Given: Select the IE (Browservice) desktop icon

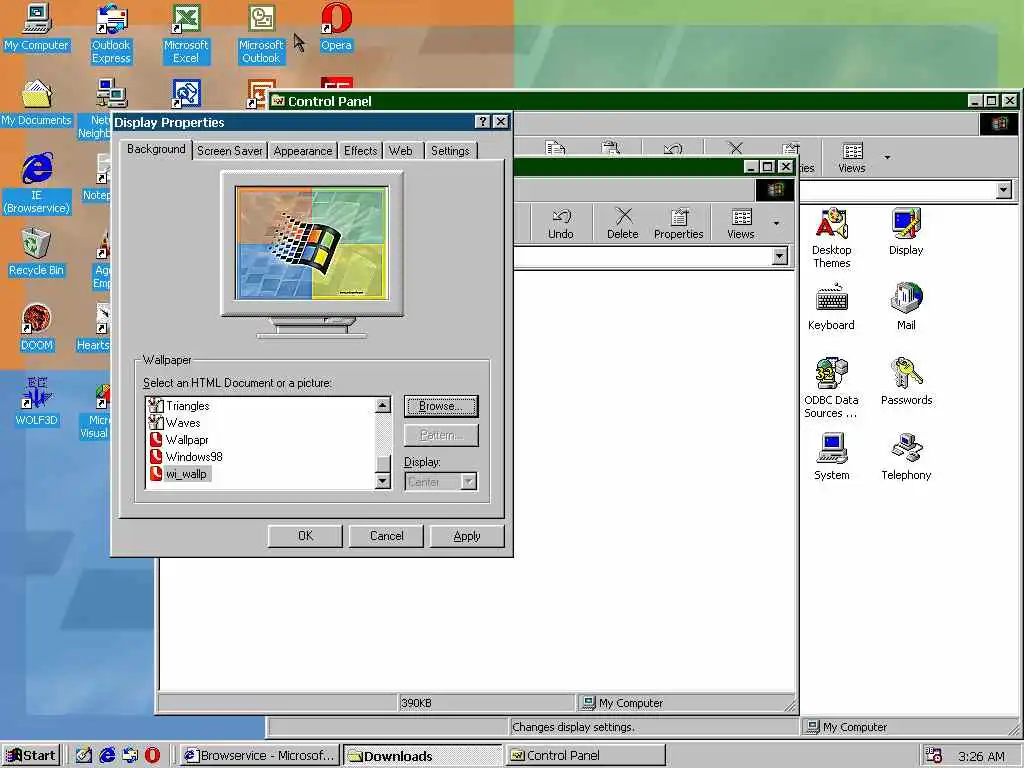Looking at the screenshot, I should click(37, 184).
